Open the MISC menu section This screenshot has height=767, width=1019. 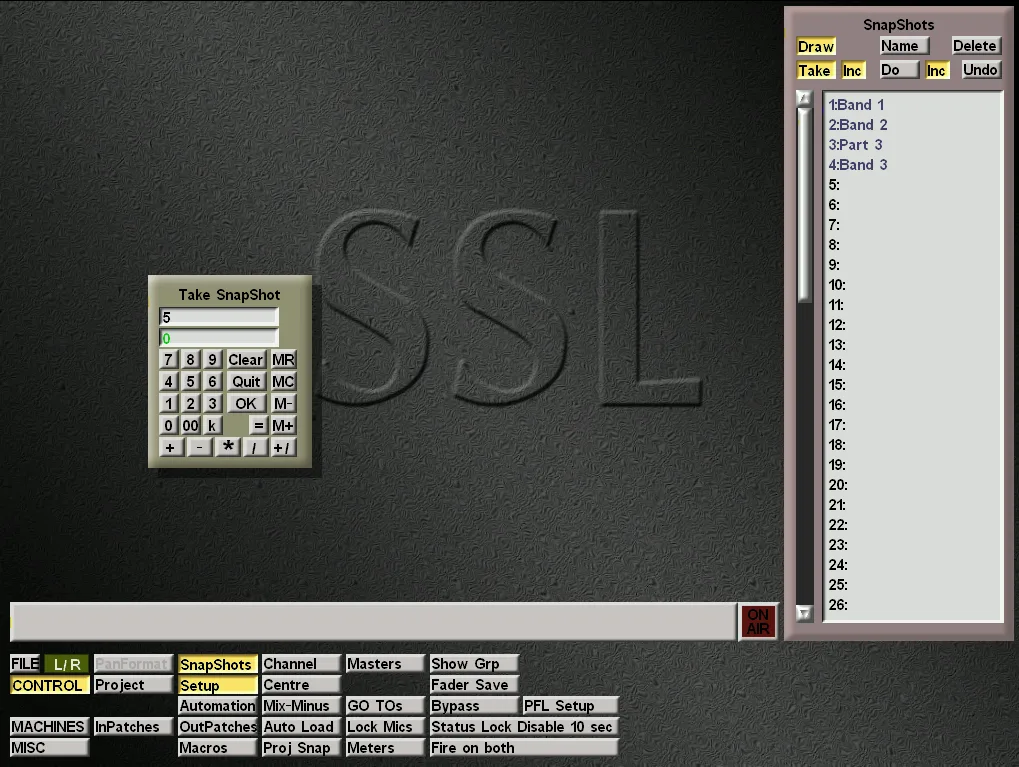tap(49, 748)
